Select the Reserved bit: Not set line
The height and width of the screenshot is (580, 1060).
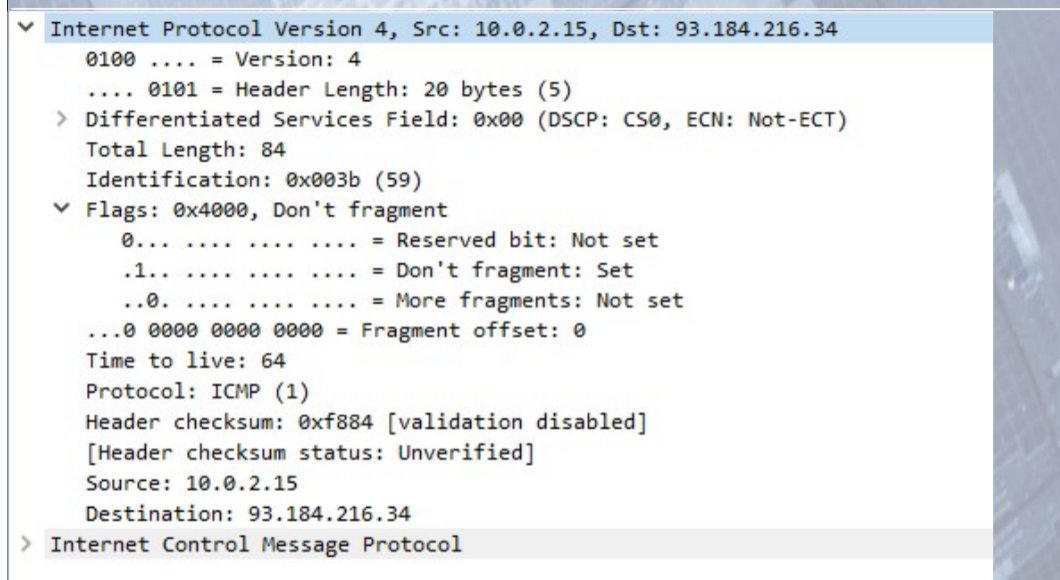(x=389, y=240)
